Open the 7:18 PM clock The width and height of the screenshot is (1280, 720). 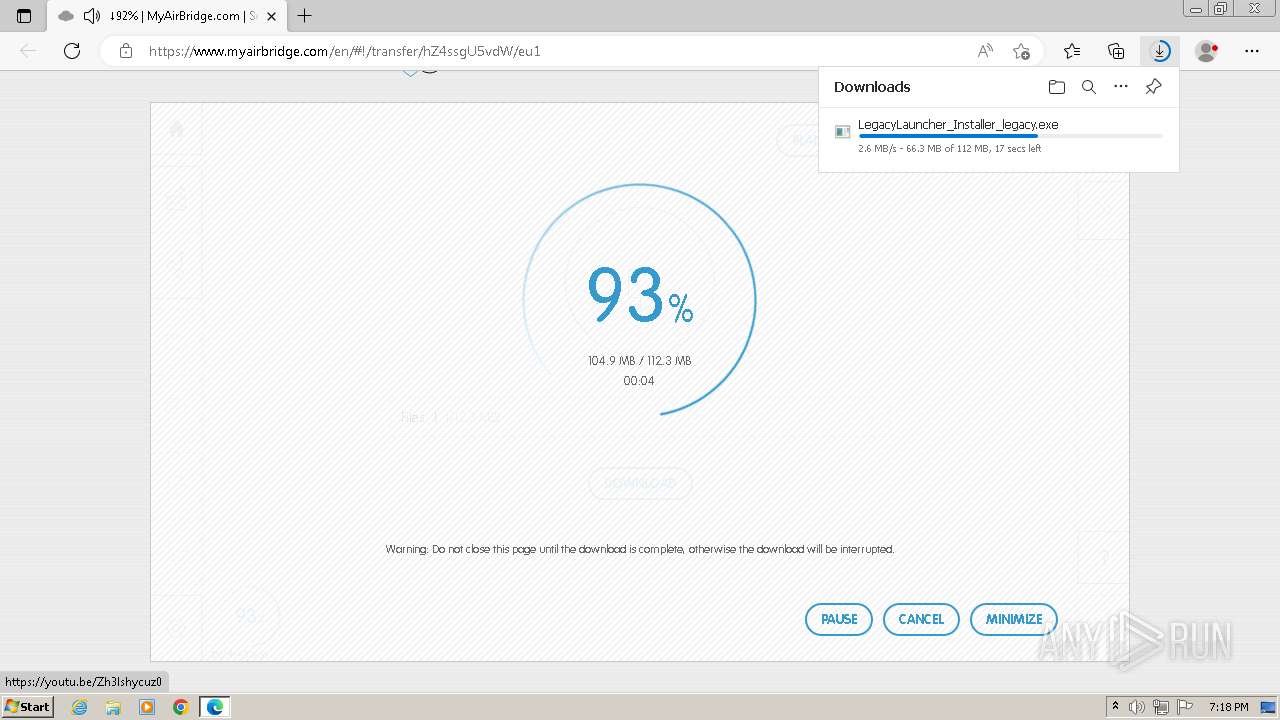1228,707
